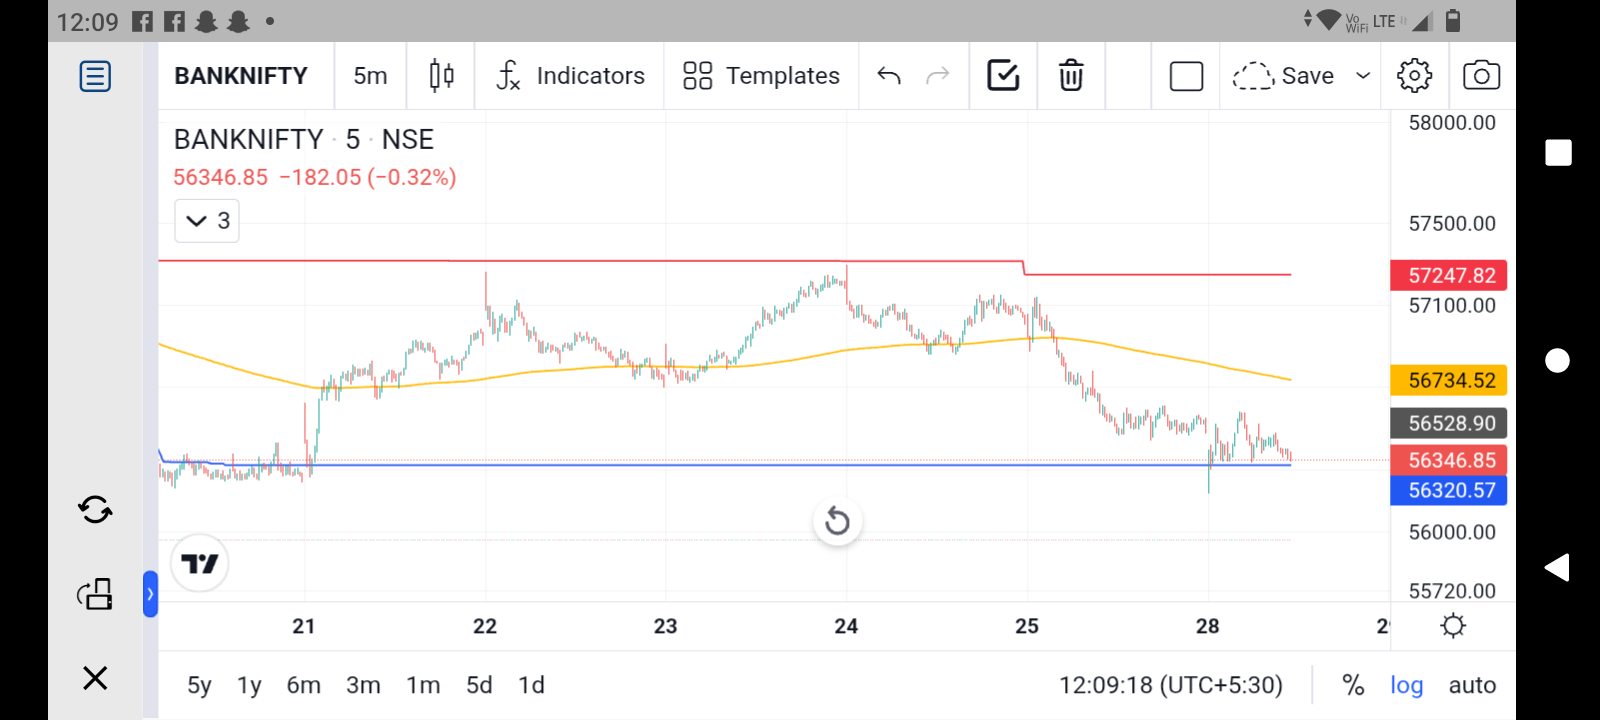
Task: Select the 6m date range
Action: (x=304, y=685)
